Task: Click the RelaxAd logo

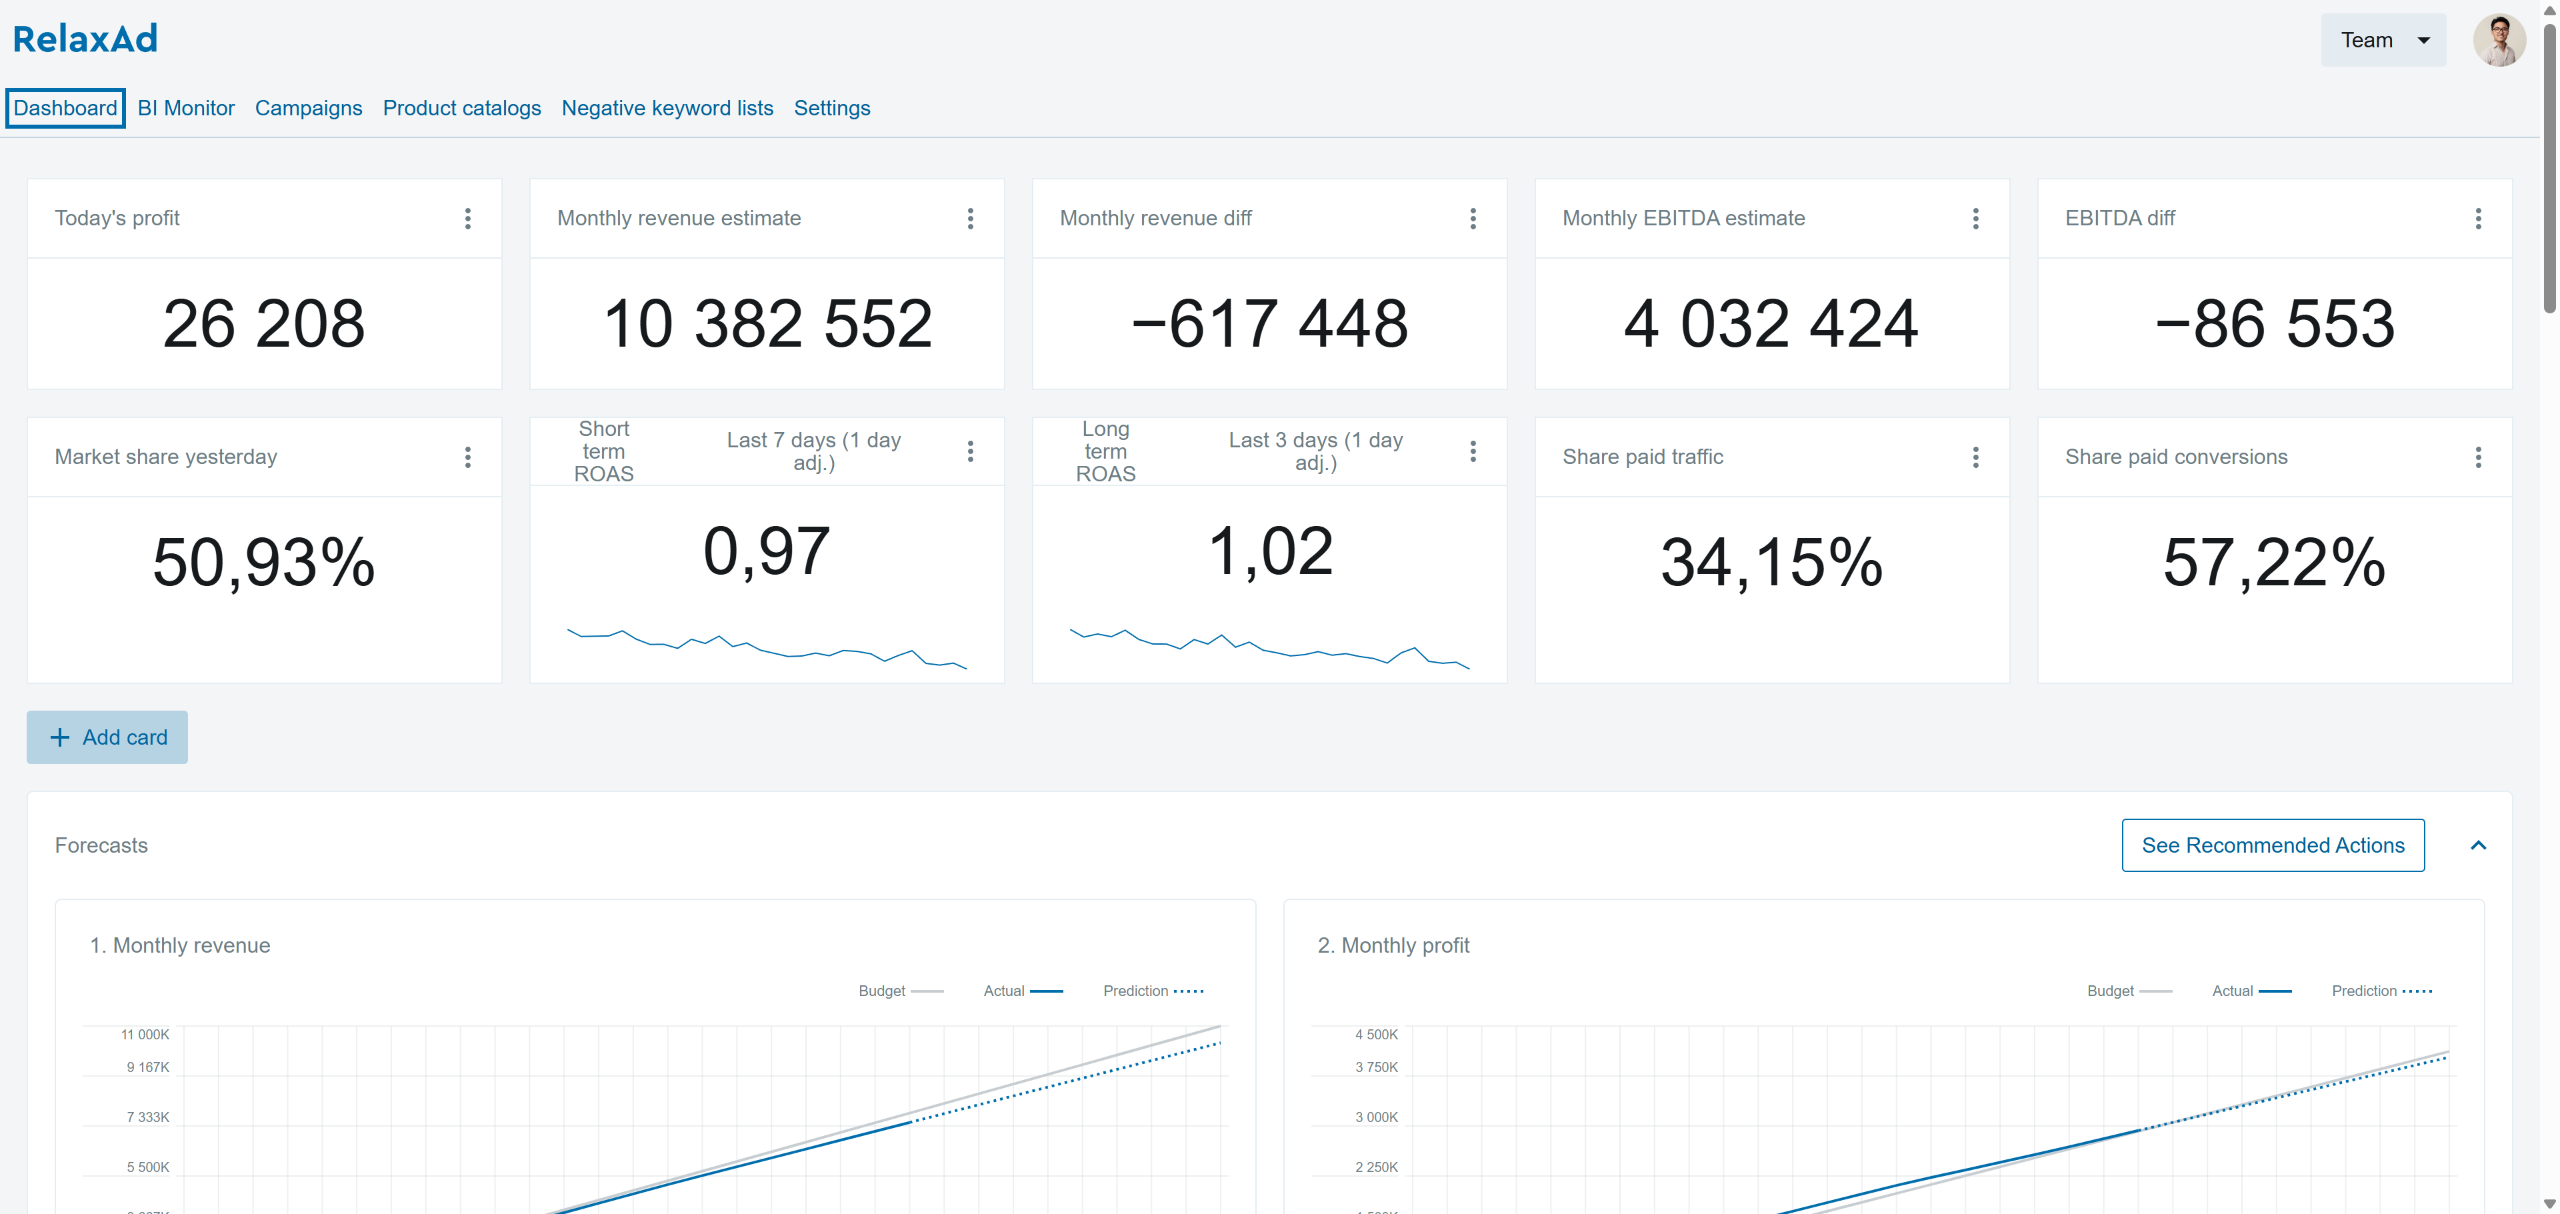Action: pos(85,39)
